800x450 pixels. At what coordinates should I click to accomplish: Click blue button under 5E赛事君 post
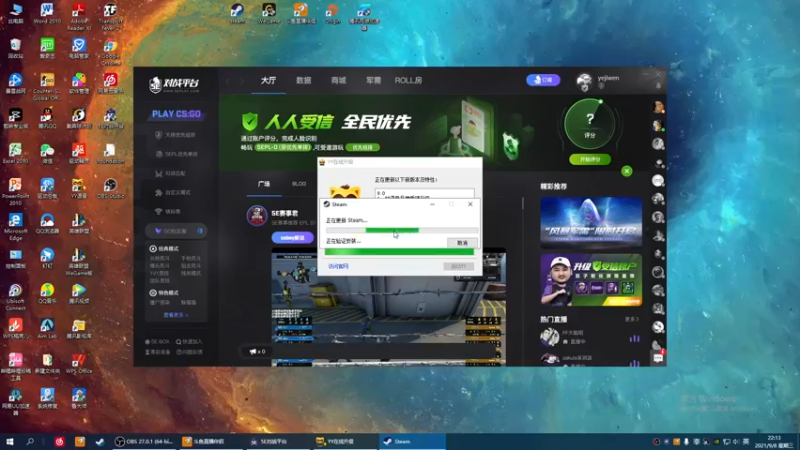click(292, 238)
